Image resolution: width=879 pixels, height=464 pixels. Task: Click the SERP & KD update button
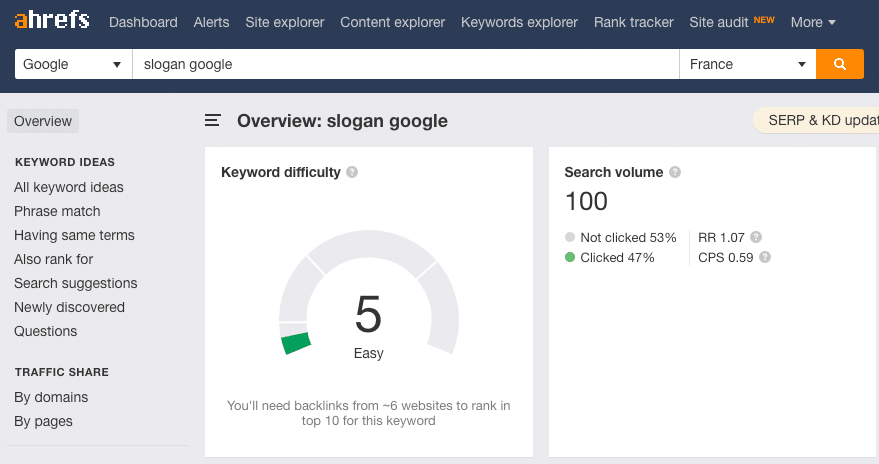pos(816,120)
